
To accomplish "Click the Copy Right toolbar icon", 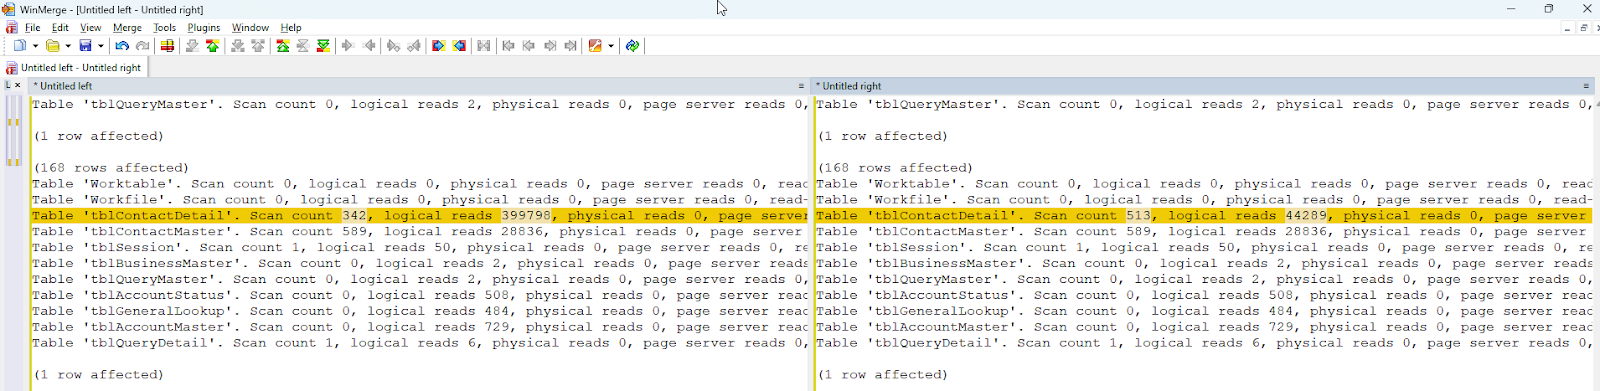I will 347,46.
